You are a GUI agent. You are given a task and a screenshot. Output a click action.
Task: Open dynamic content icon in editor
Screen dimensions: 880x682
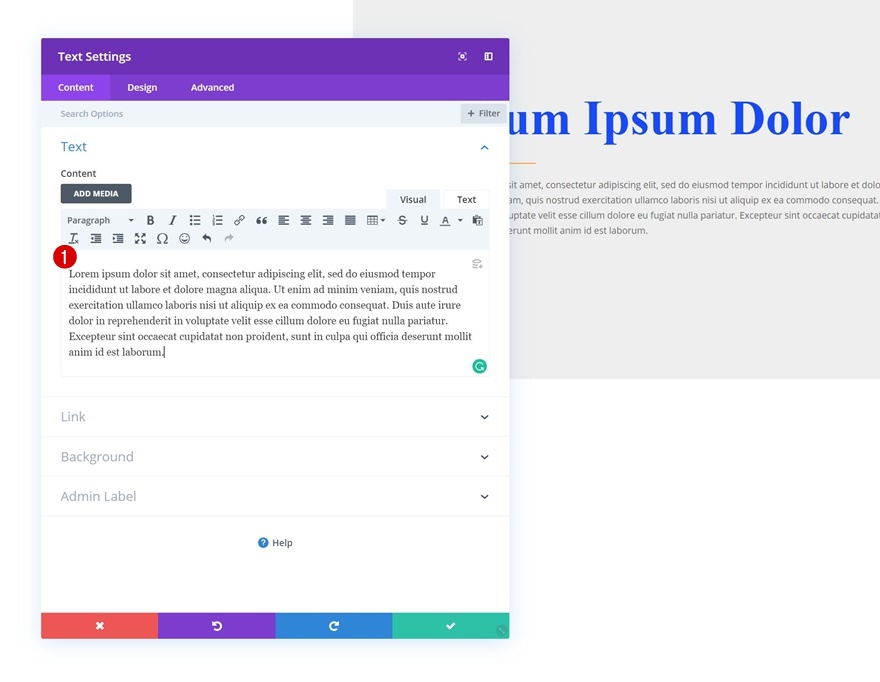coord(477,264)
